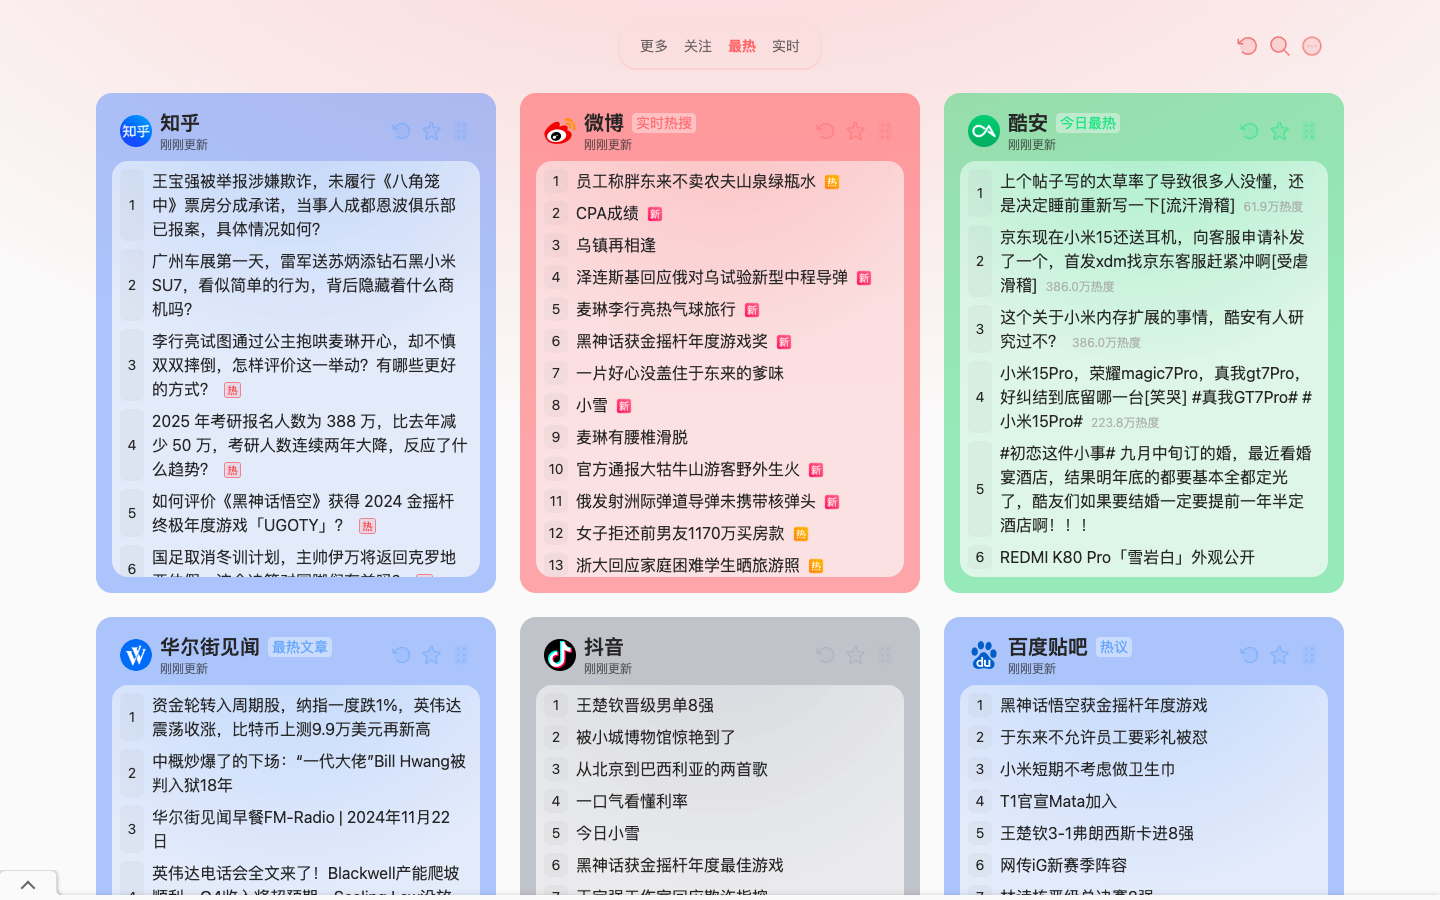Click the global refresh icon at top right
The height and width of the screenshot is (900, 1440).
[x=1247, y=46]
